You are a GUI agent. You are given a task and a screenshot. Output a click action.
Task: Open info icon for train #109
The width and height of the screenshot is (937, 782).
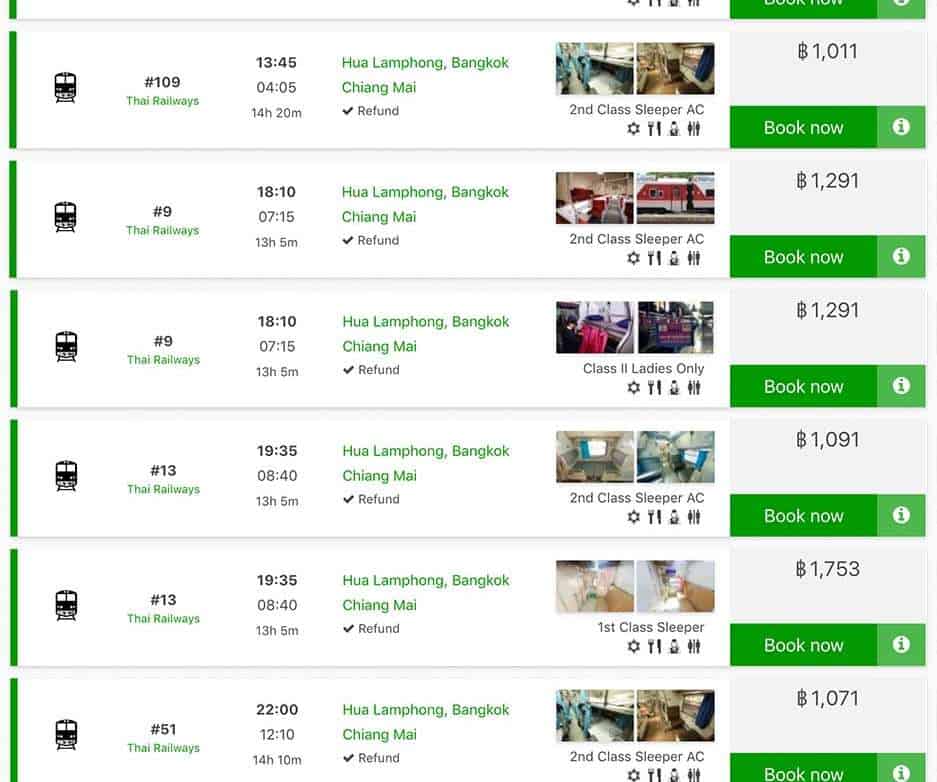click(x=901, y=127)
